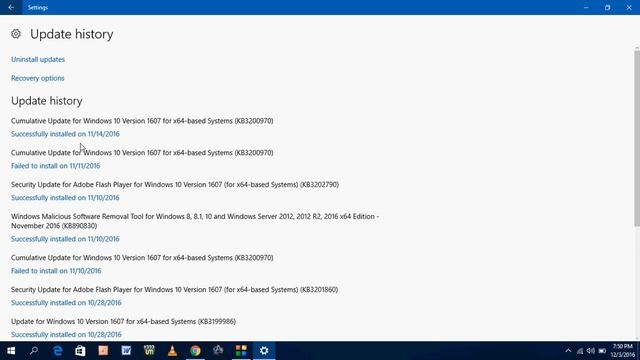Open taskbar search magnifier
This screenshot has width=640, height=360.
(34, 351)
